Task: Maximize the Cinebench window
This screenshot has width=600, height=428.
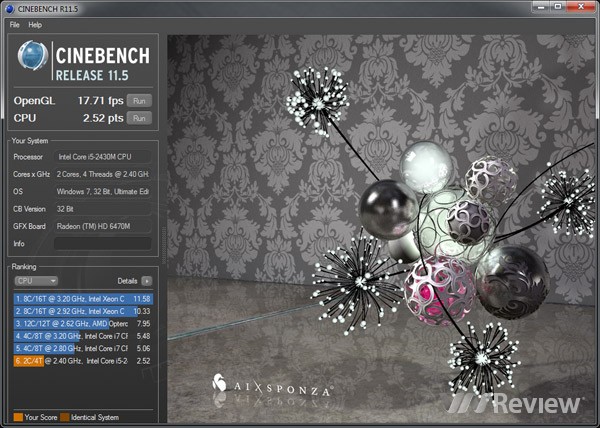Action: [x=558, y=6]
